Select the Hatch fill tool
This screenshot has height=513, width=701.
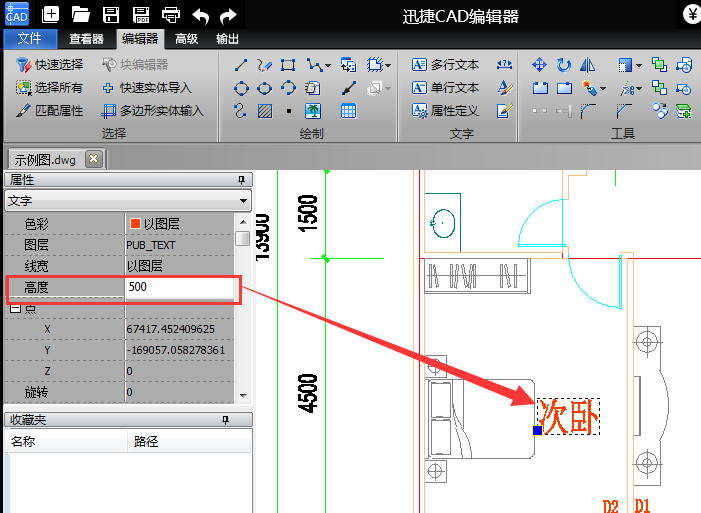tap(265, 110)
